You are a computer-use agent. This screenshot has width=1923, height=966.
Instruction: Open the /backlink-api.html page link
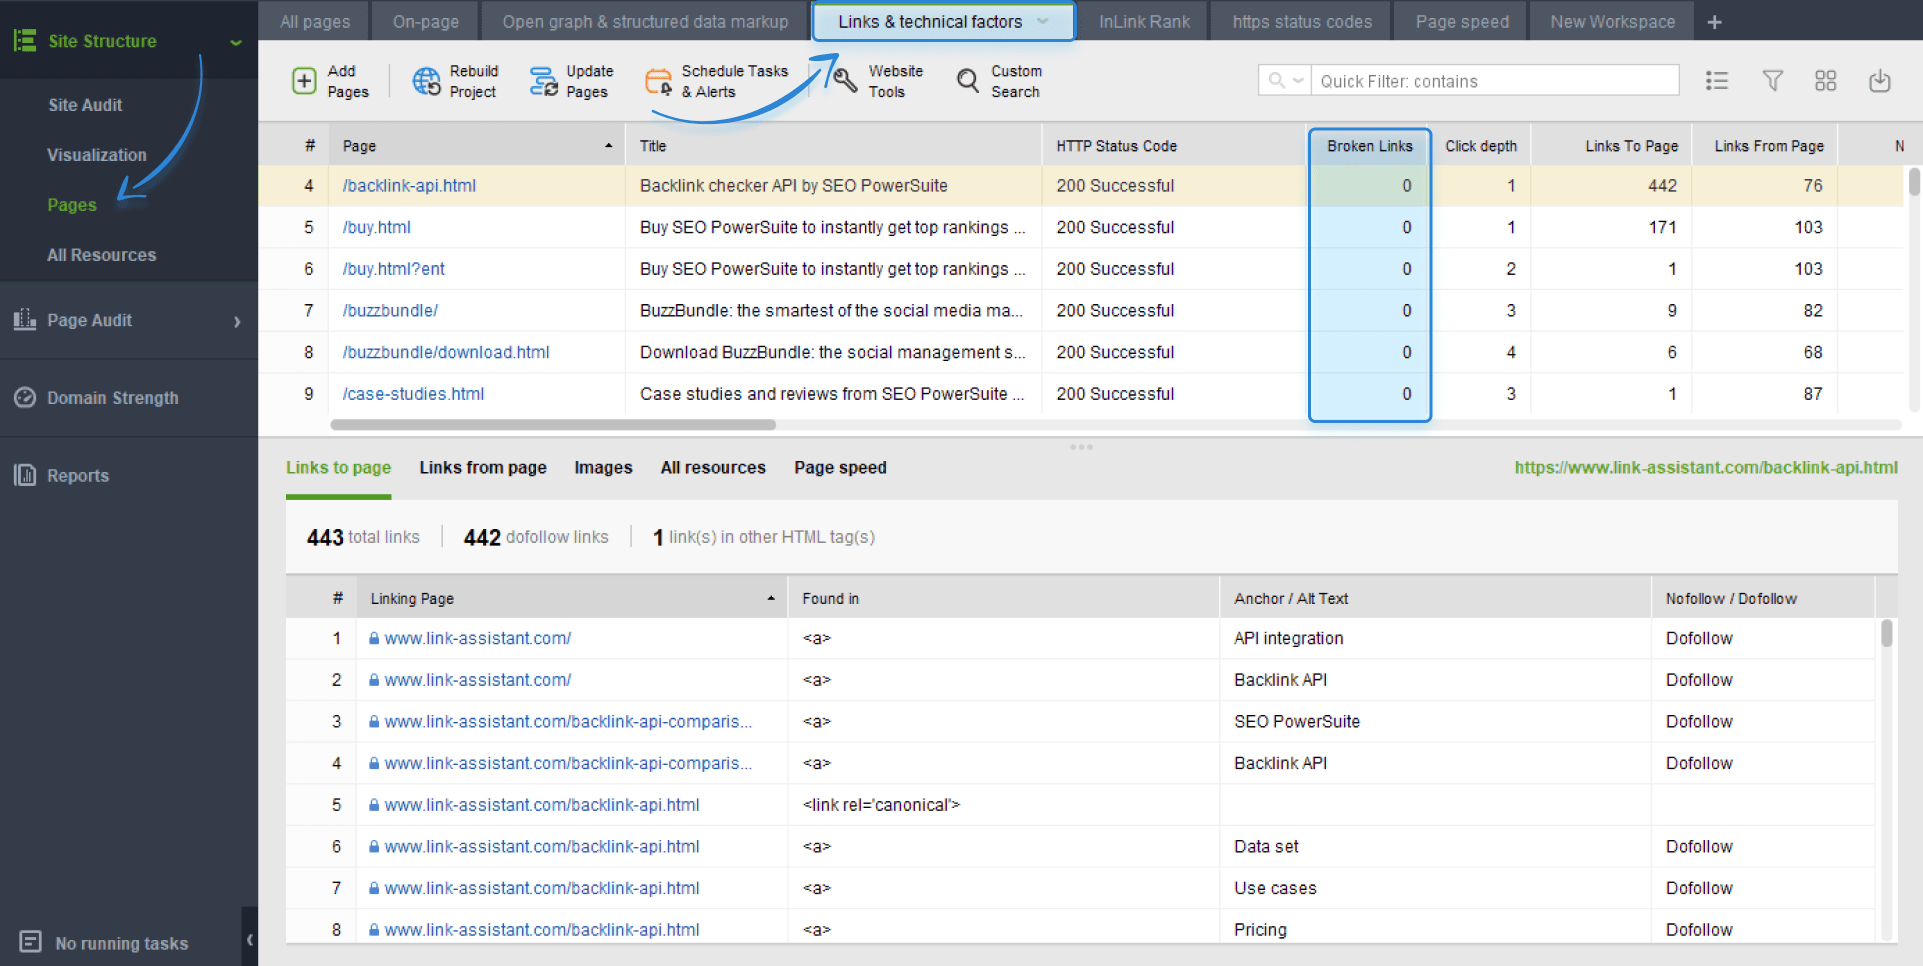click(409, 185)
